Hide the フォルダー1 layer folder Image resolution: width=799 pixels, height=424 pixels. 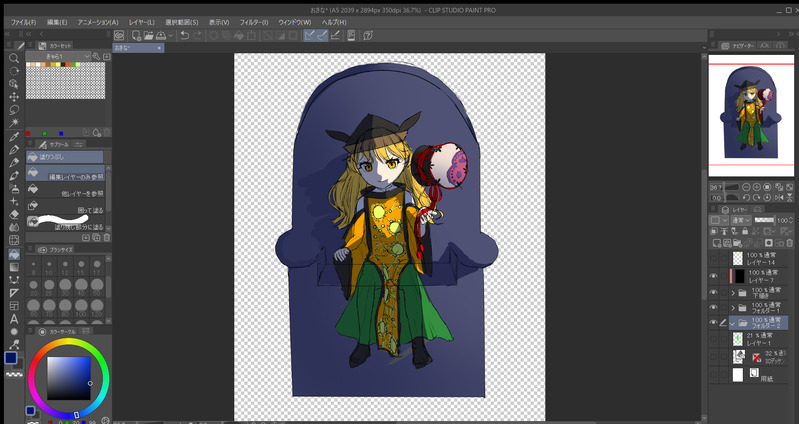point(713,308)
